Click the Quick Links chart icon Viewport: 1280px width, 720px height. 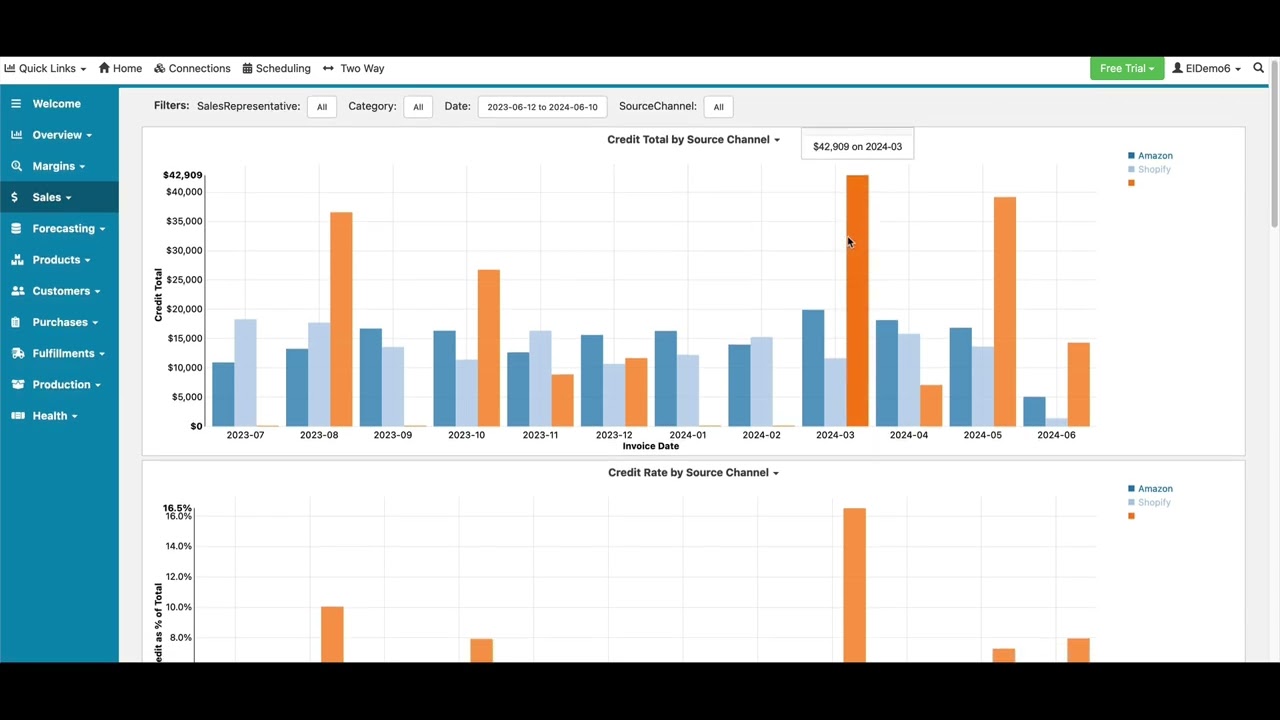[x=10, y=68]
